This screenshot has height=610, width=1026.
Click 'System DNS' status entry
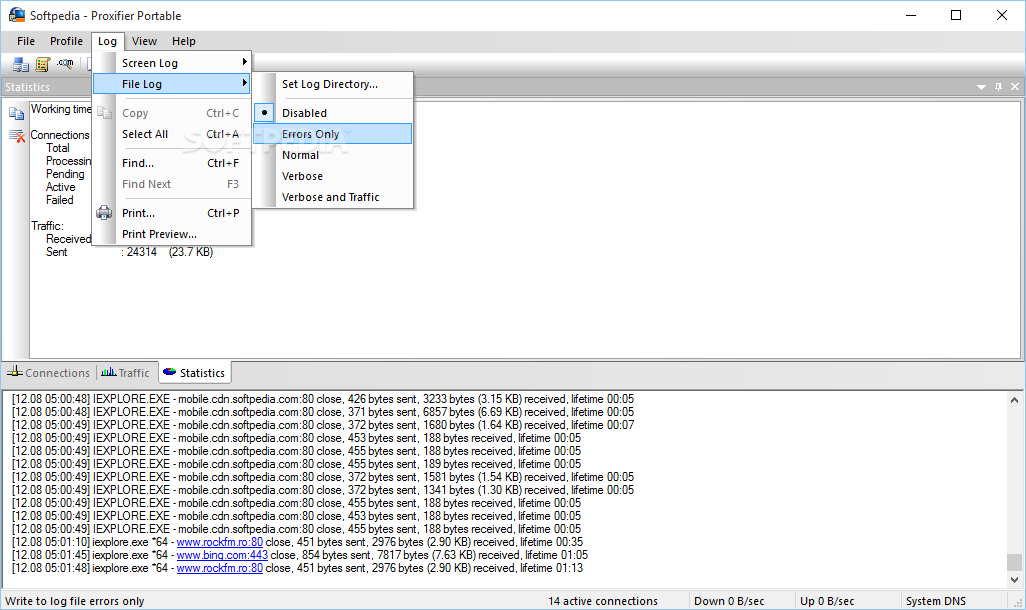[x=936, y=601]
